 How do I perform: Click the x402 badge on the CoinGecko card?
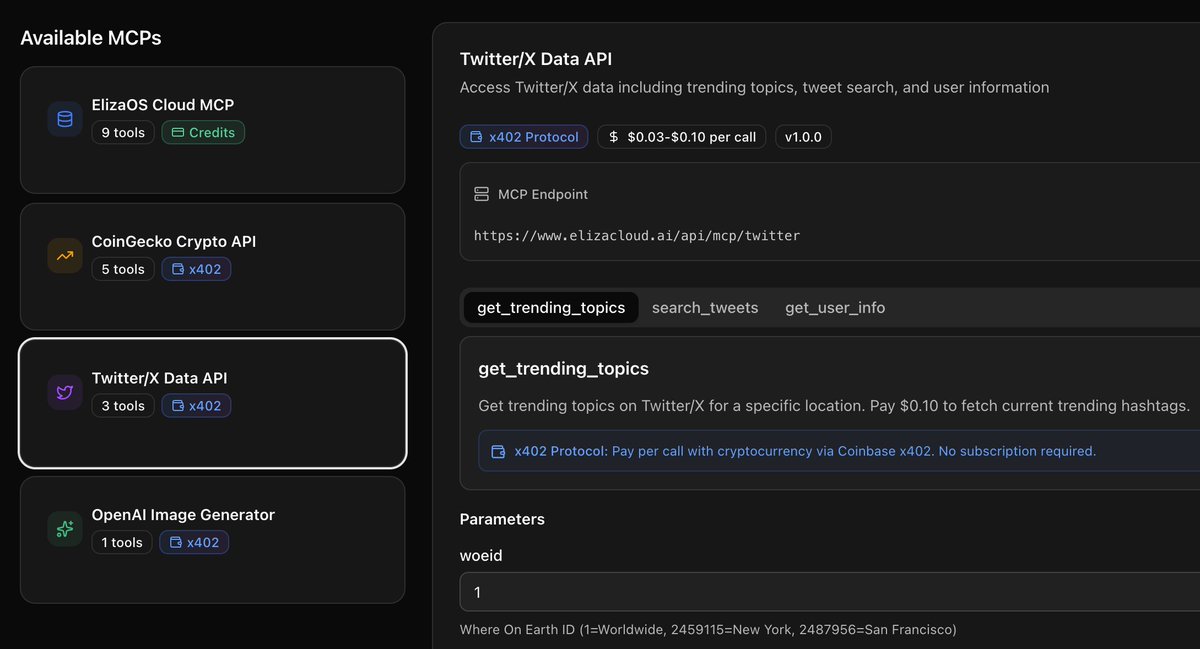(x=196, y=268)
